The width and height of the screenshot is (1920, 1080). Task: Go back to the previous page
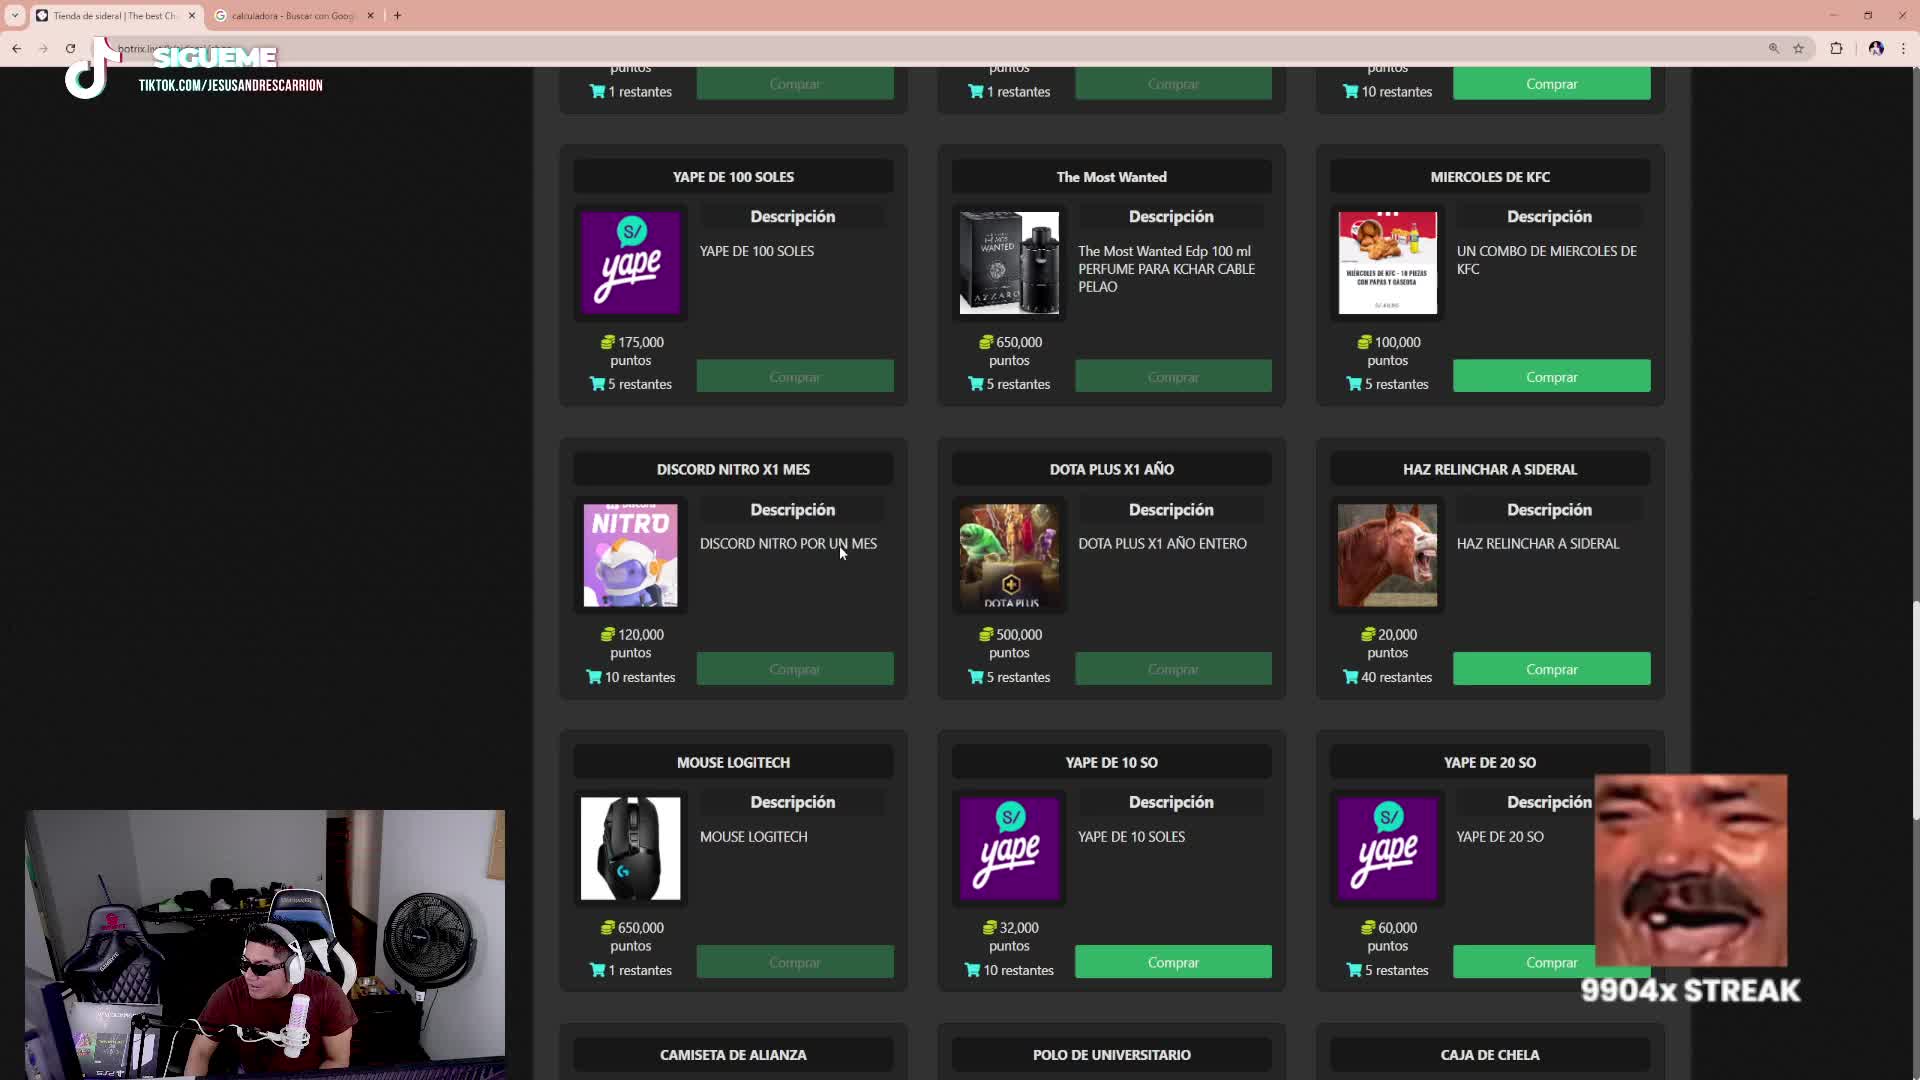click(17, 48)
